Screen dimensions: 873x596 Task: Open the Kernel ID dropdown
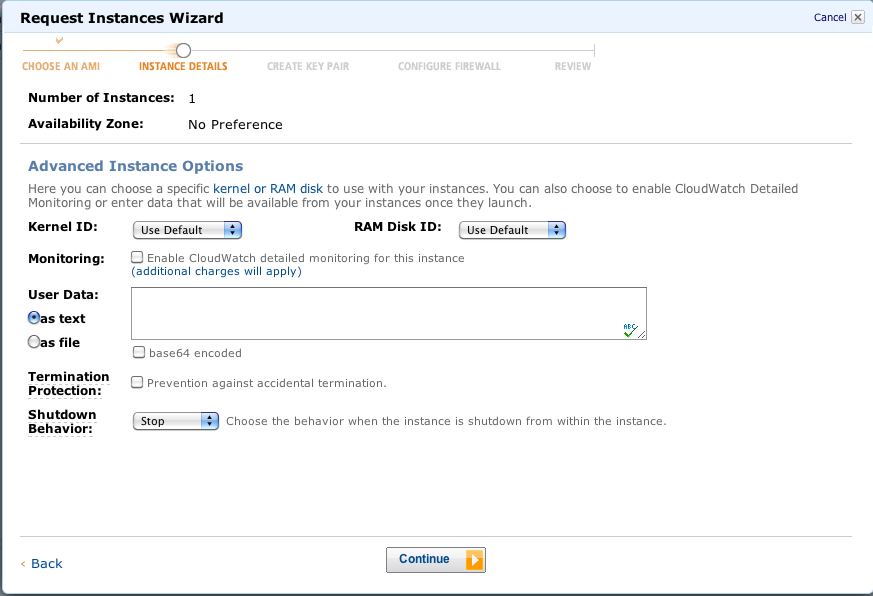(x=187, y=230)
